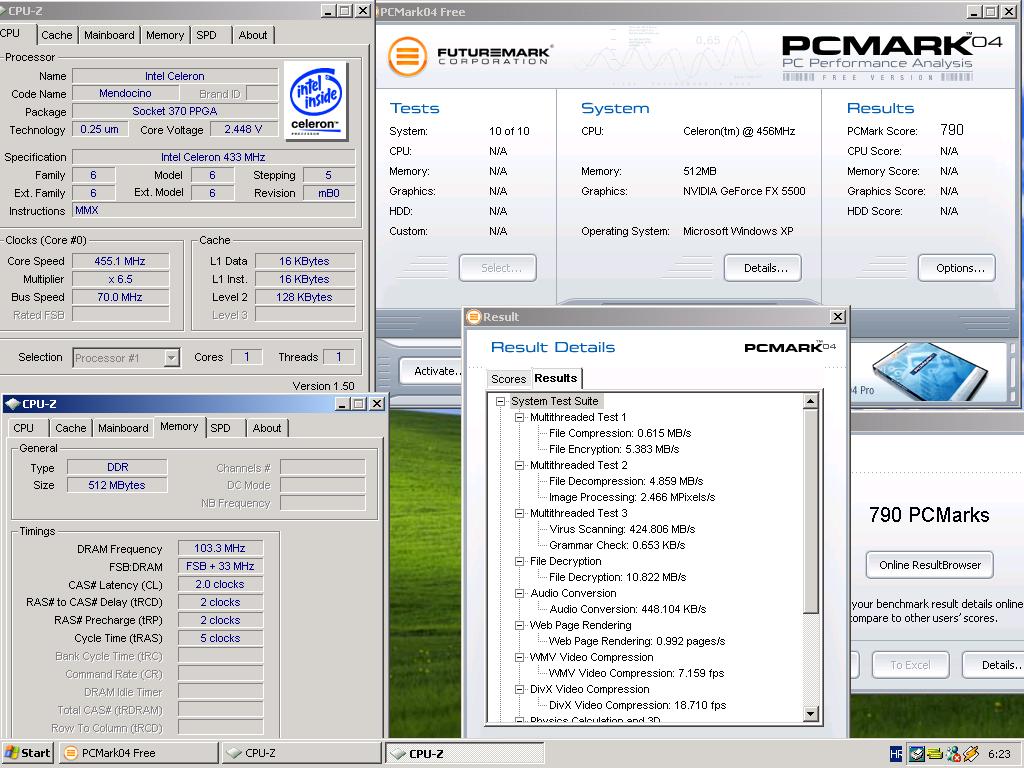Click the Result dialog title bar icon
The image size is (1024, 768).
pyautogui.click(x=474, y=317)
